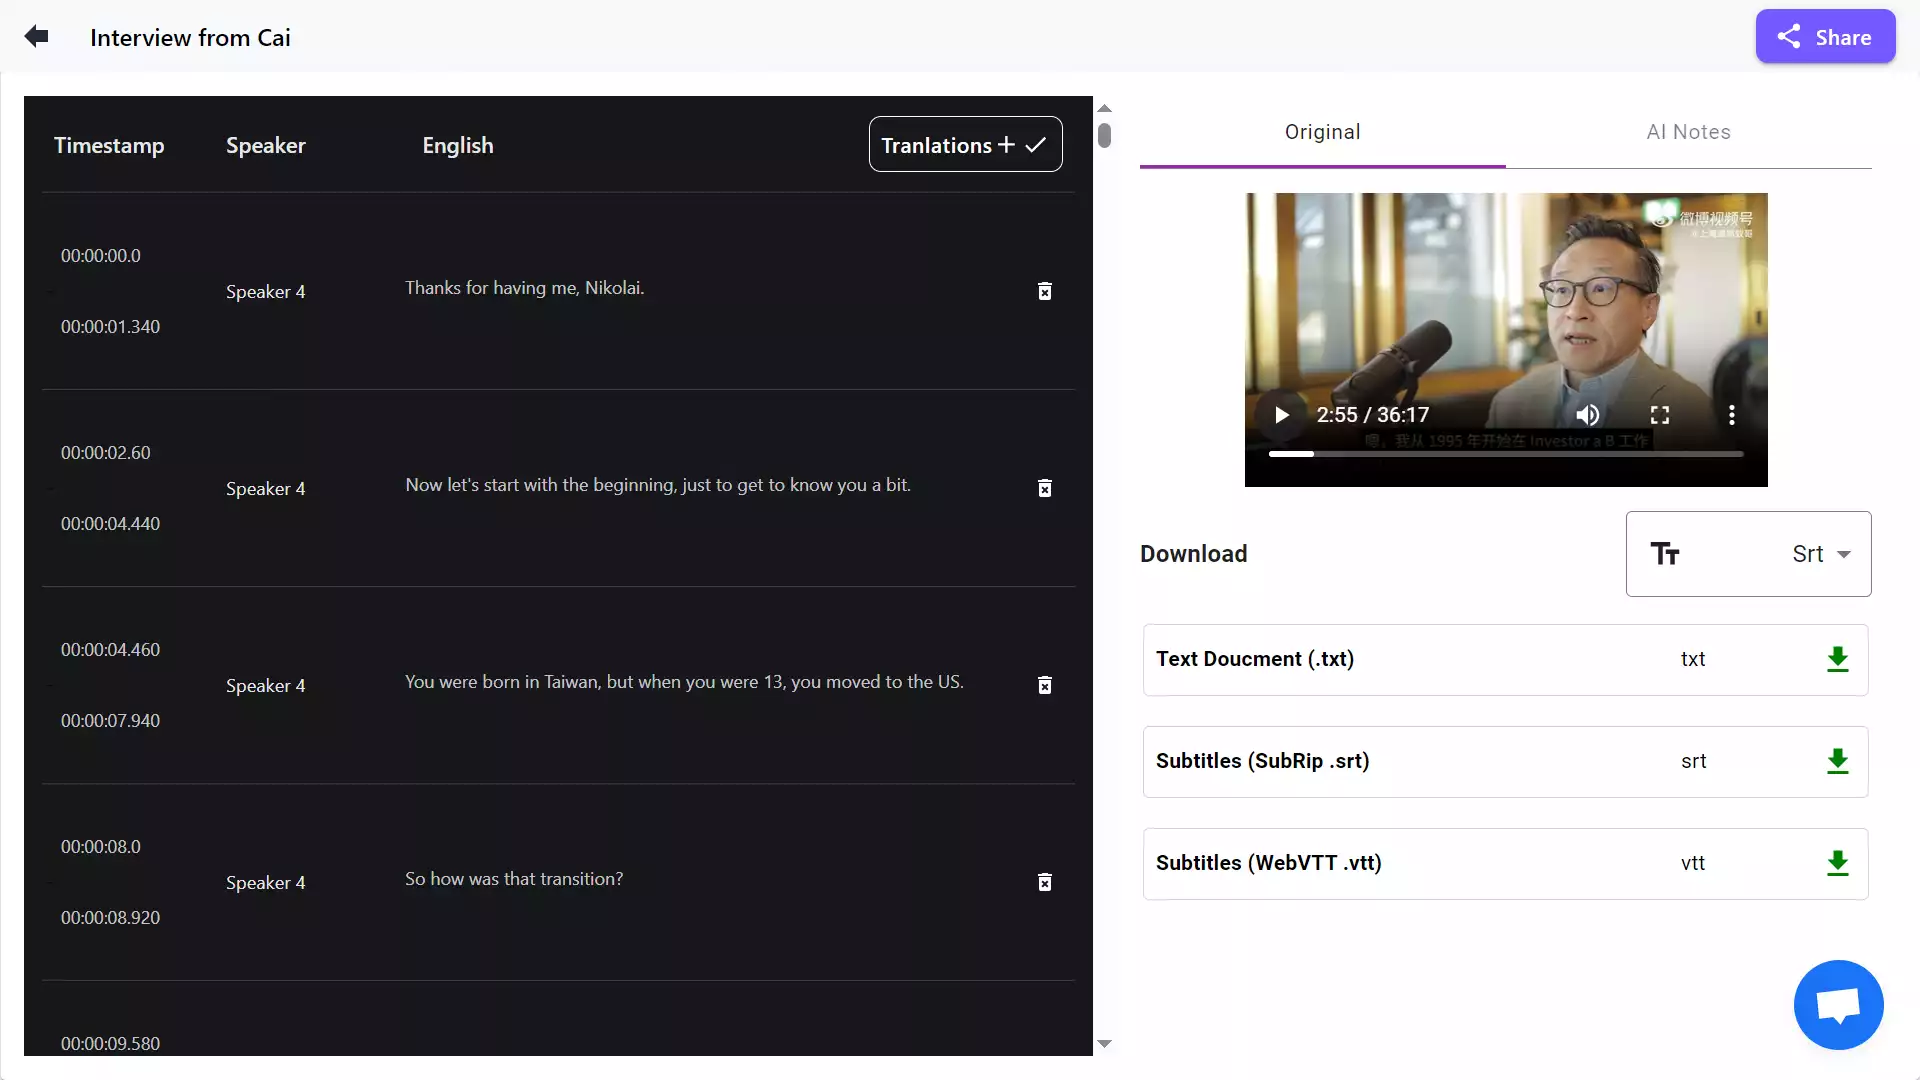Download the Text Document (.txt) file
The image size is (1920, 1080).
1838,659
